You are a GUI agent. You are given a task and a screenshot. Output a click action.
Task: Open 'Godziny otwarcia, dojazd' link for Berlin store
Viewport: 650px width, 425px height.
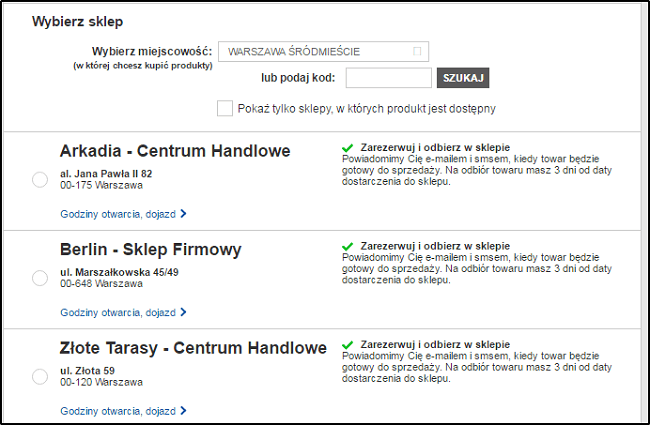(x=118, y=311)
